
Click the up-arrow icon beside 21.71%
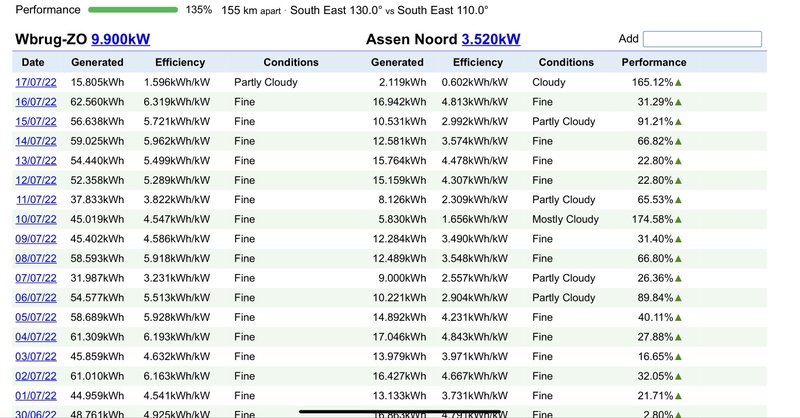coord(678,396)
